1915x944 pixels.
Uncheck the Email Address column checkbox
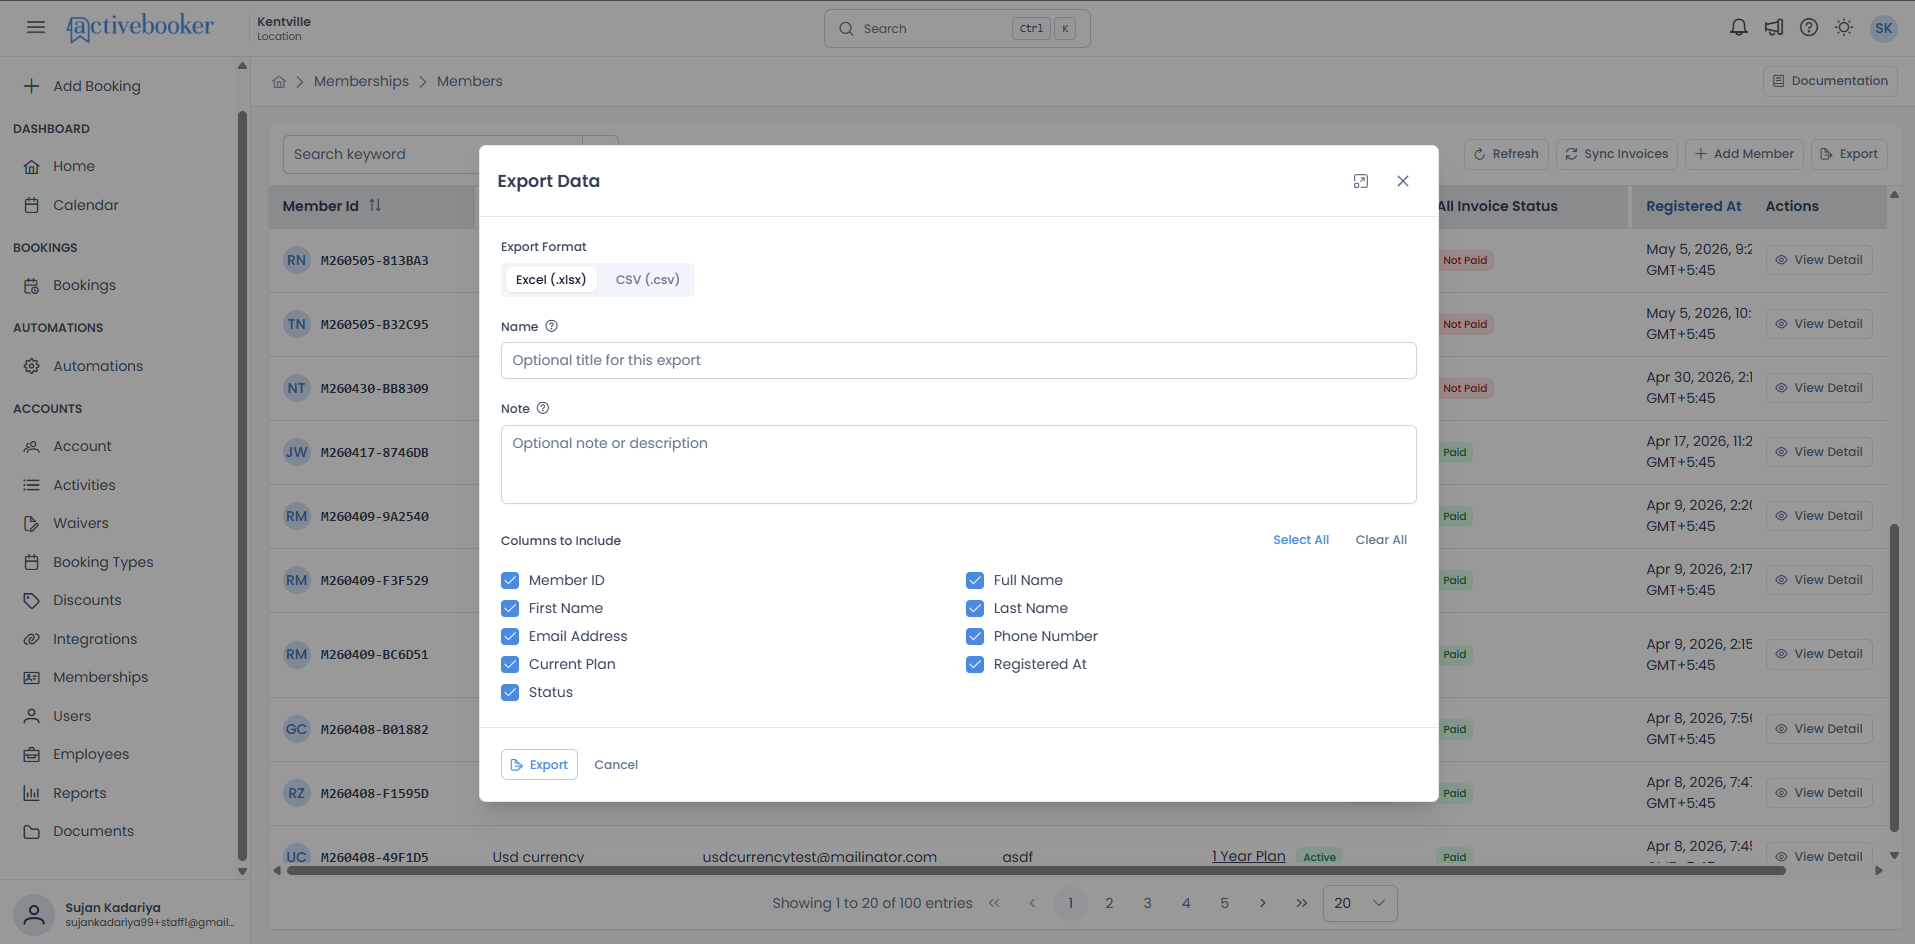pos(510,636)
